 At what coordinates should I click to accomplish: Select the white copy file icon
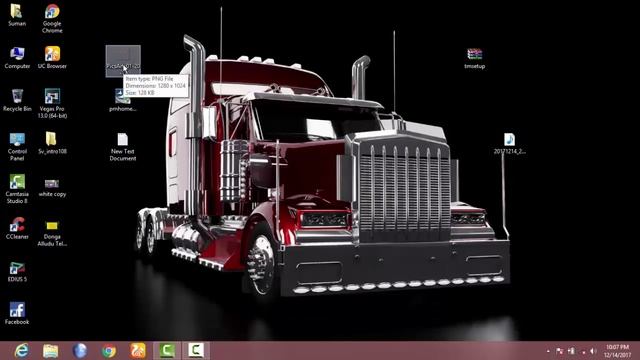(52, 187)
